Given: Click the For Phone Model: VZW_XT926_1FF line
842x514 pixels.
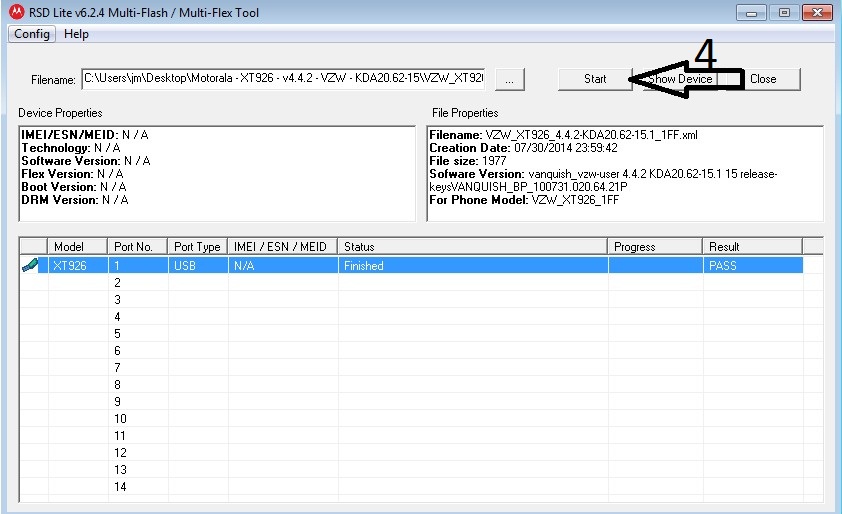Looking at the screenshot, I should (x=524, y=200).
